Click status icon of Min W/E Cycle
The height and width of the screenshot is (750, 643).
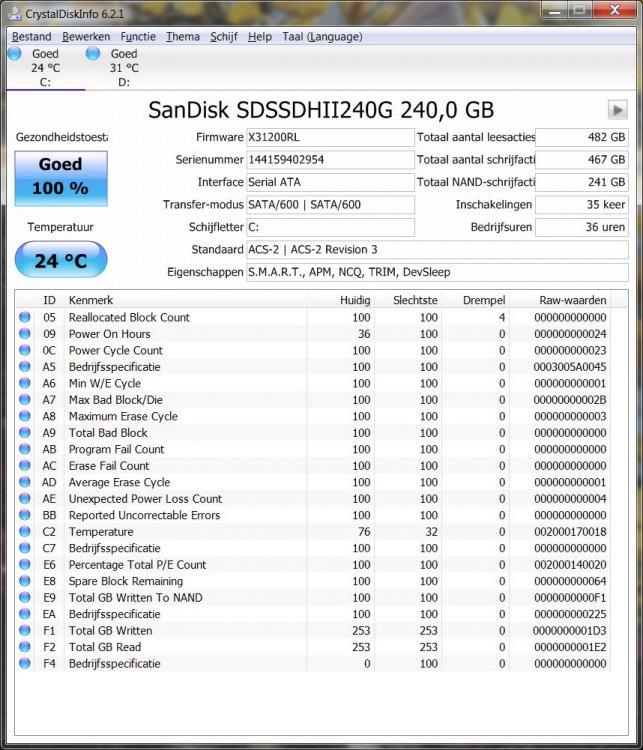click(x=24, y=383)
